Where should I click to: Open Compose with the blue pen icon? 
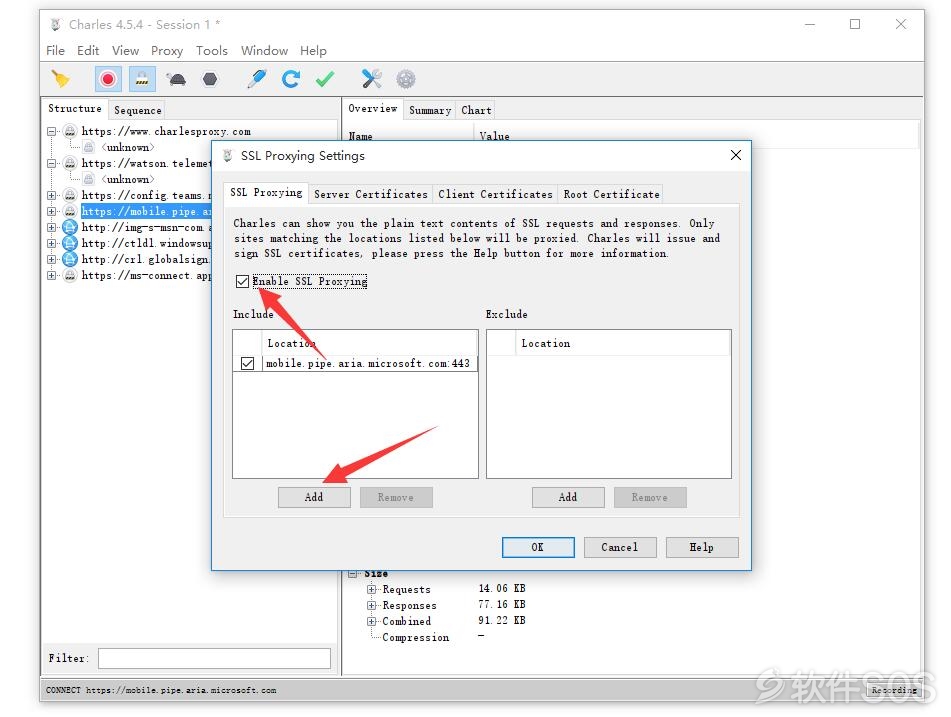pyautogui.click(x=257, y=79)
